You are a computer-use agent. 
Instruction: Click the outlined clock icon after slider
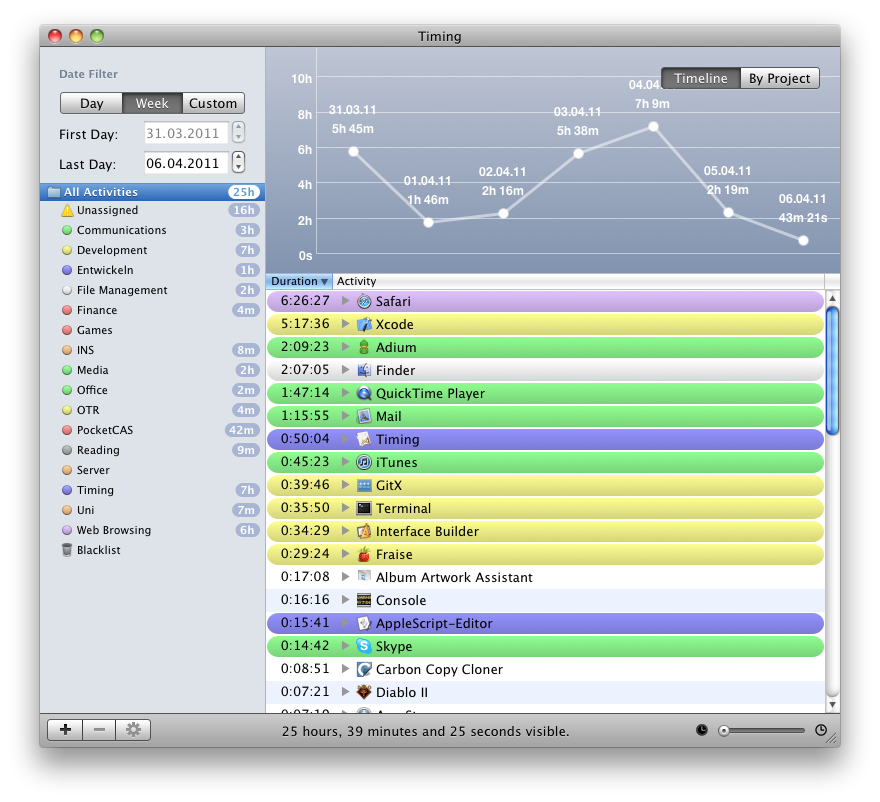point(821,730)
